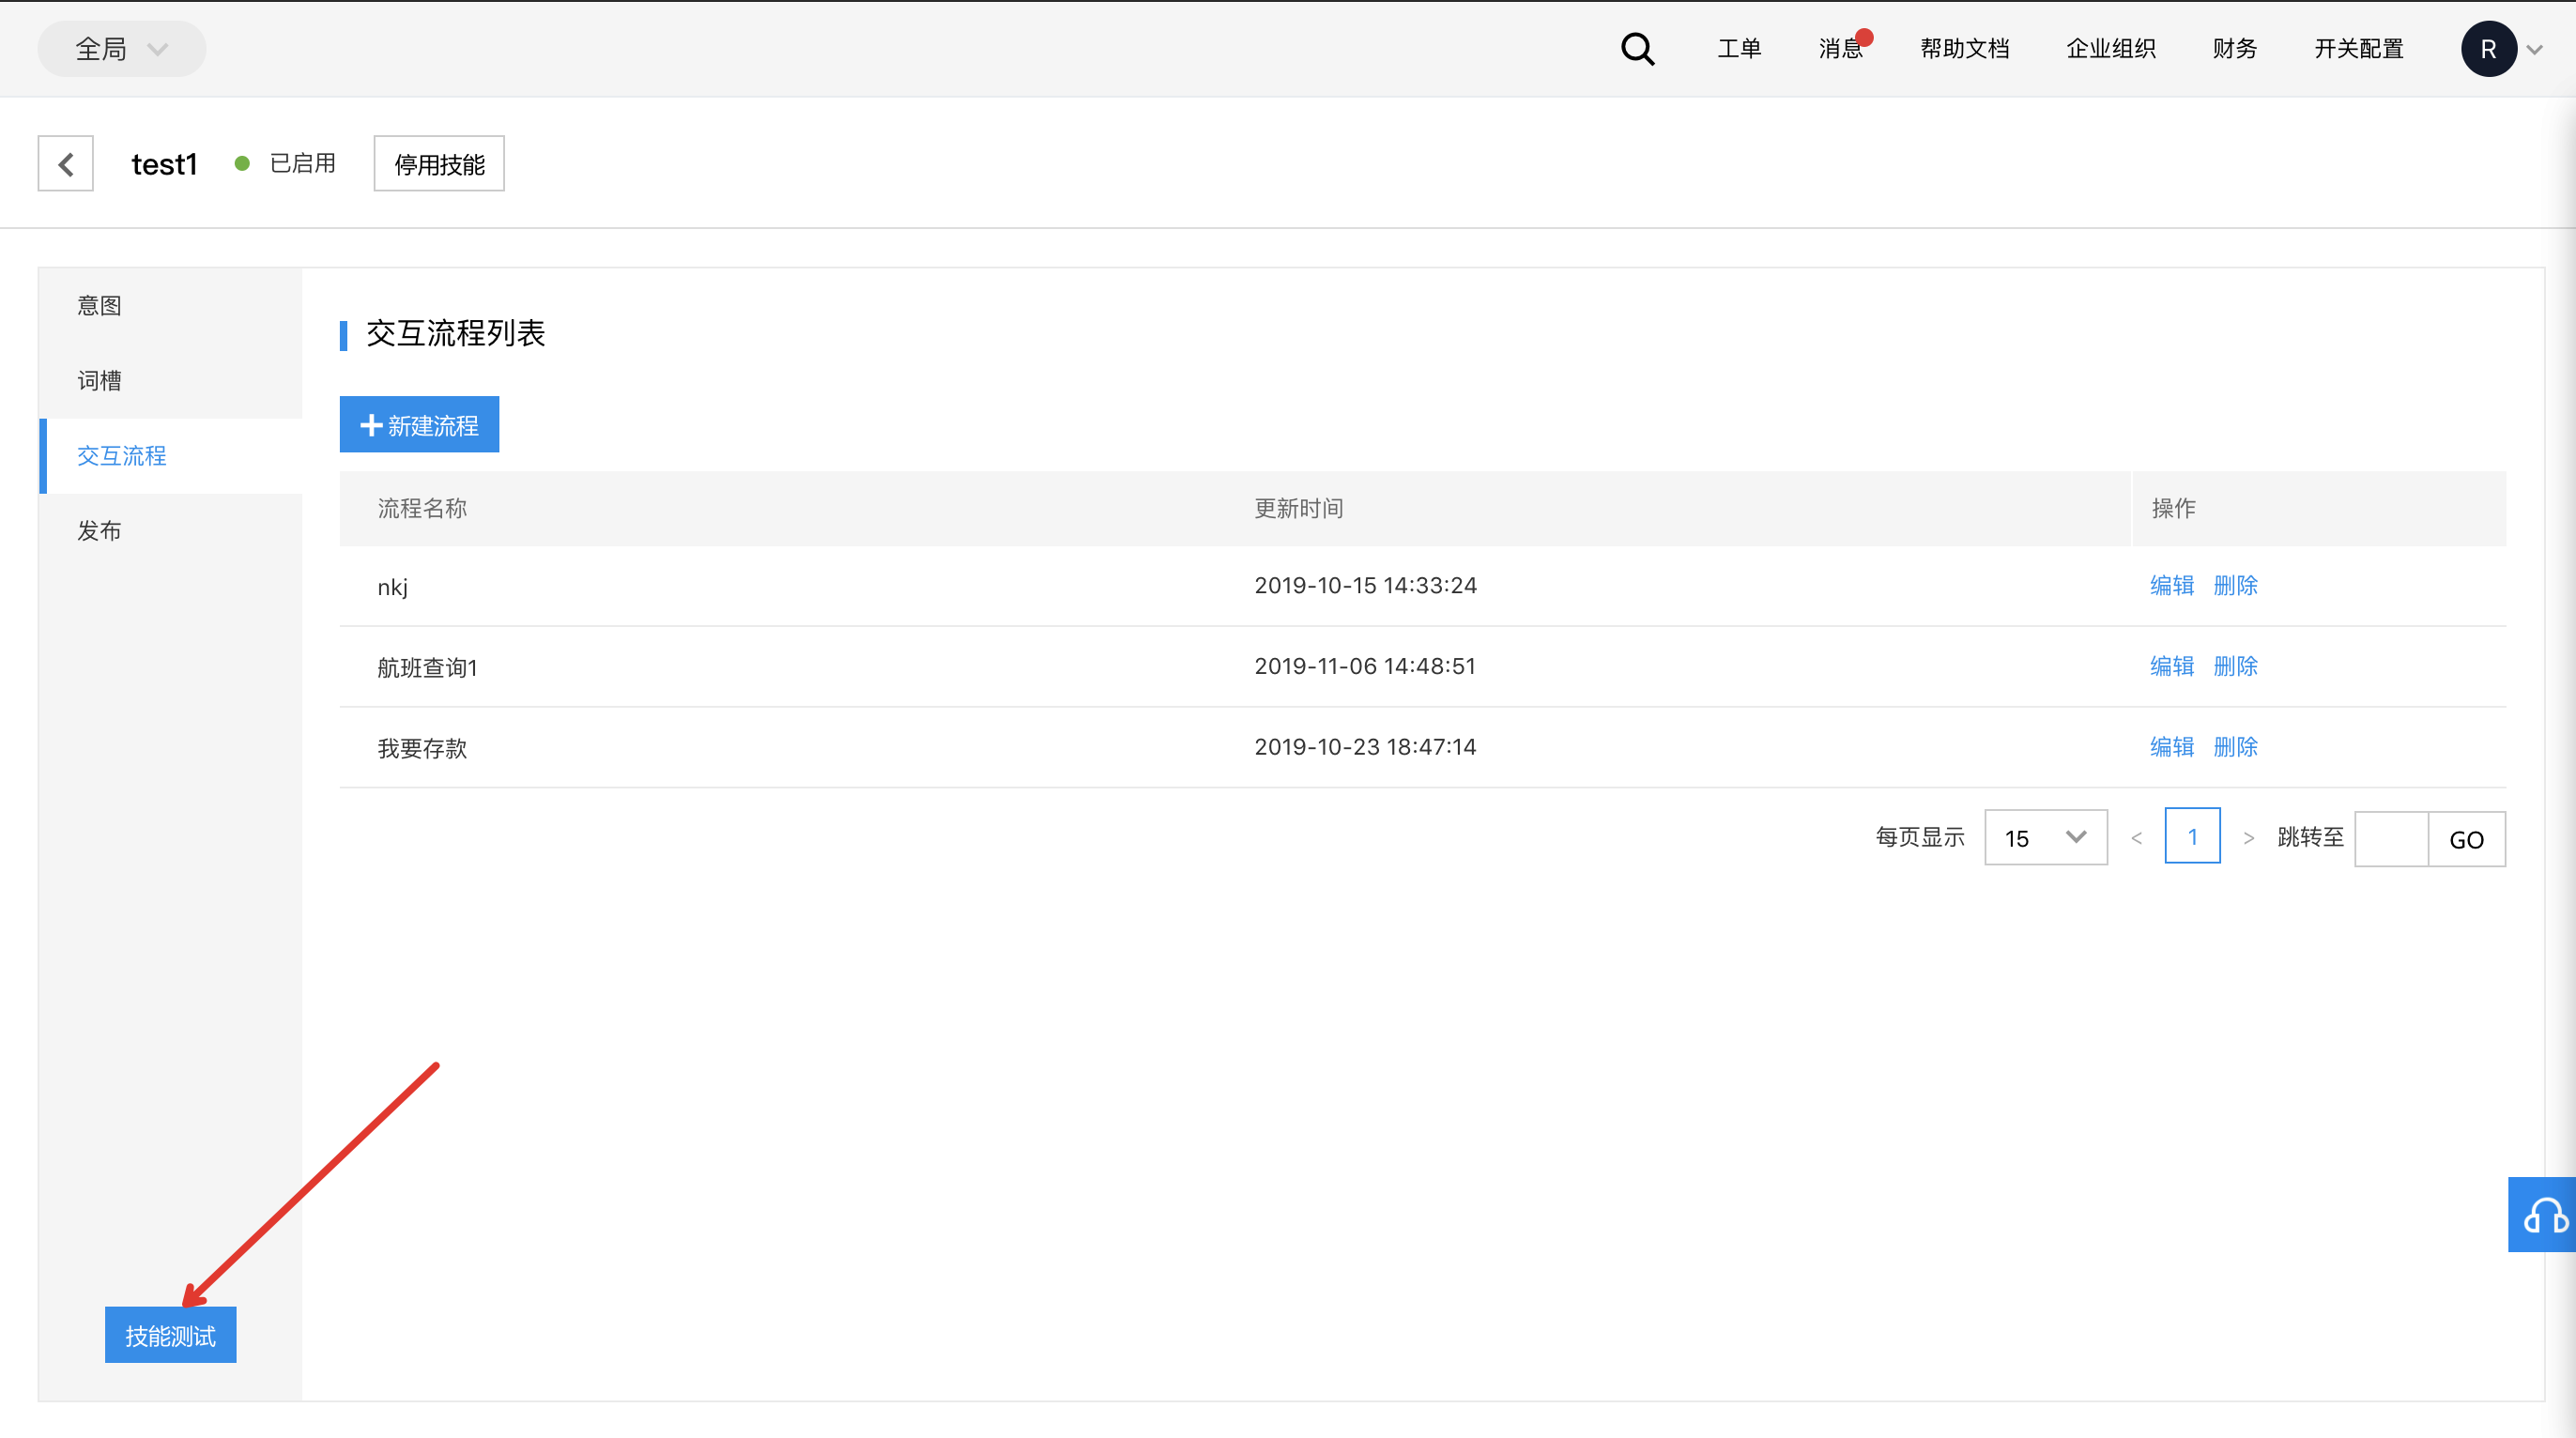Click the search magnifier icon
The width and height of the screenshot is (2576, 1438).
[1637, 49]
